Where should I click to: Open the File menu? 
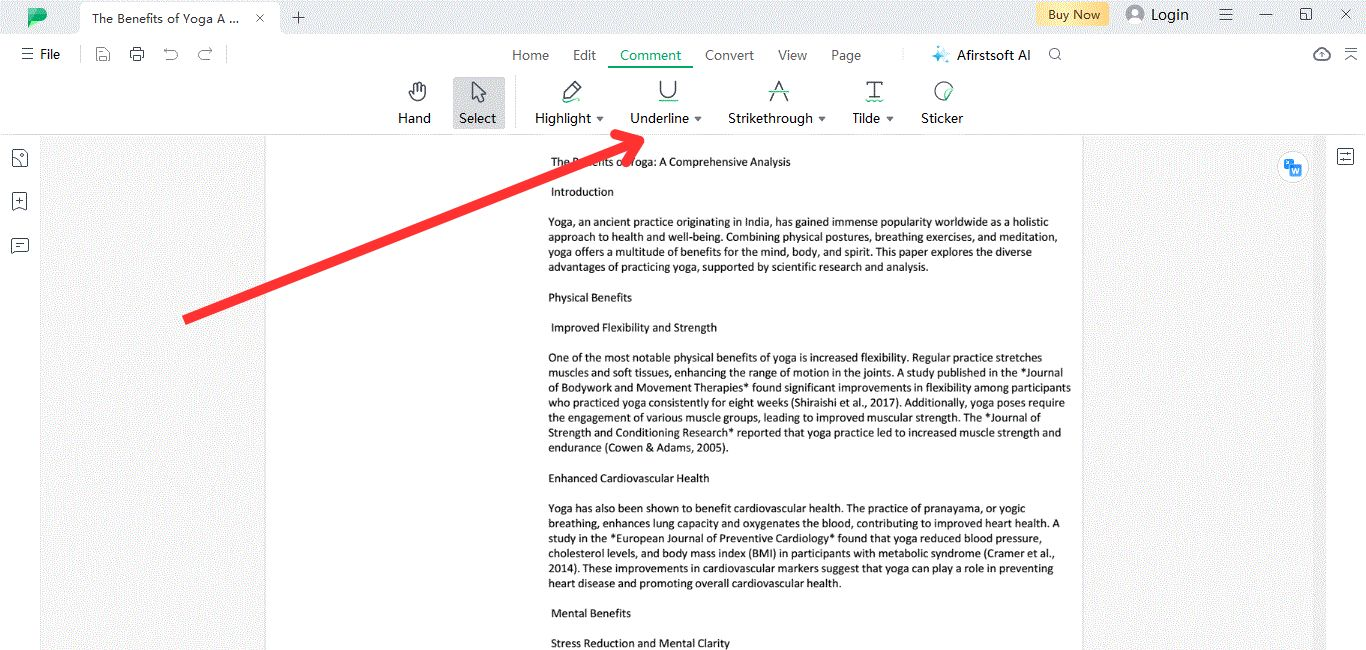(41, 55)
